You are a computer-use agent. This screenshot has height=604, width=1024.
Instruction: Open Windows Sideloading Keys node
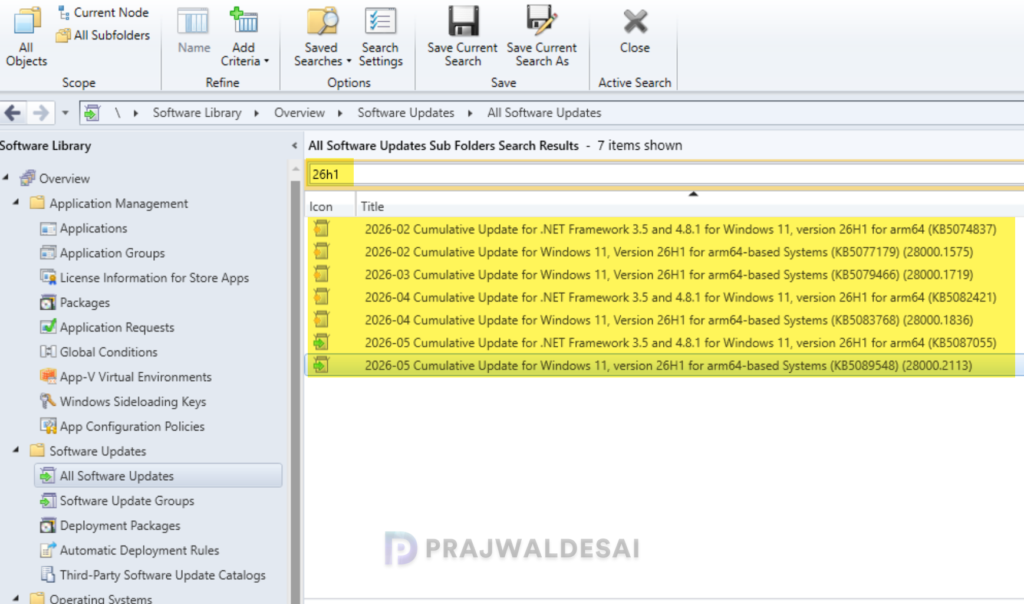(x=123, y=402)
